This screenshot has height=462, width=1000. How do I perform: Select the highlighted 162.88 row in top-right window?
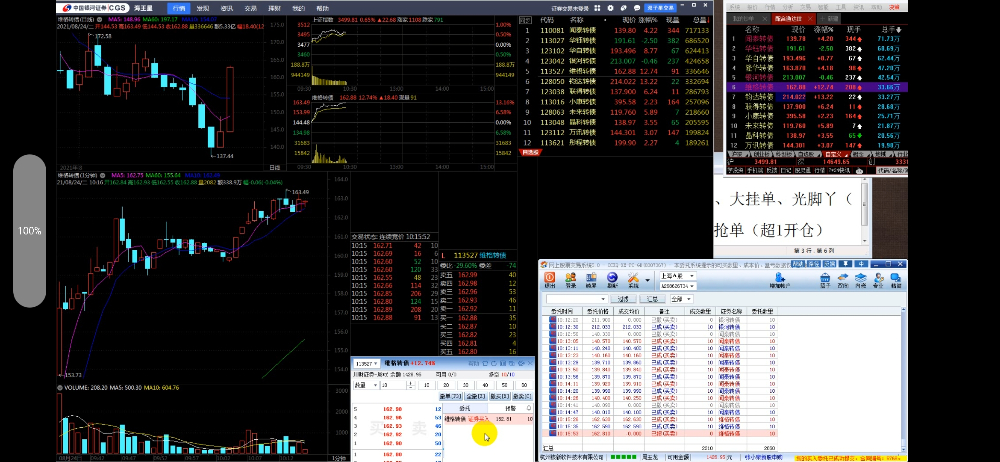pos(818,87)
